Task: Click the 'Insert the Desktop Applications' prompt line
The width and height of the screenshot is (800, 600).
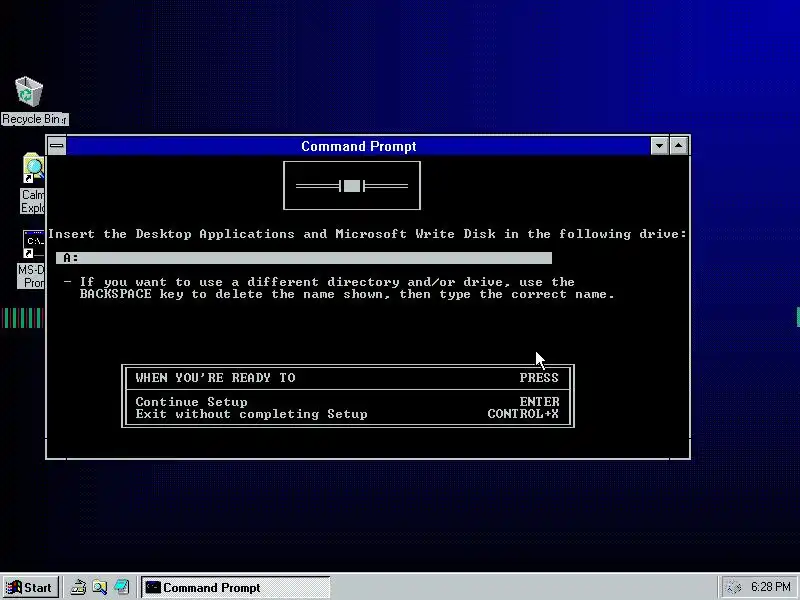Action: click(x=367, y=234)
